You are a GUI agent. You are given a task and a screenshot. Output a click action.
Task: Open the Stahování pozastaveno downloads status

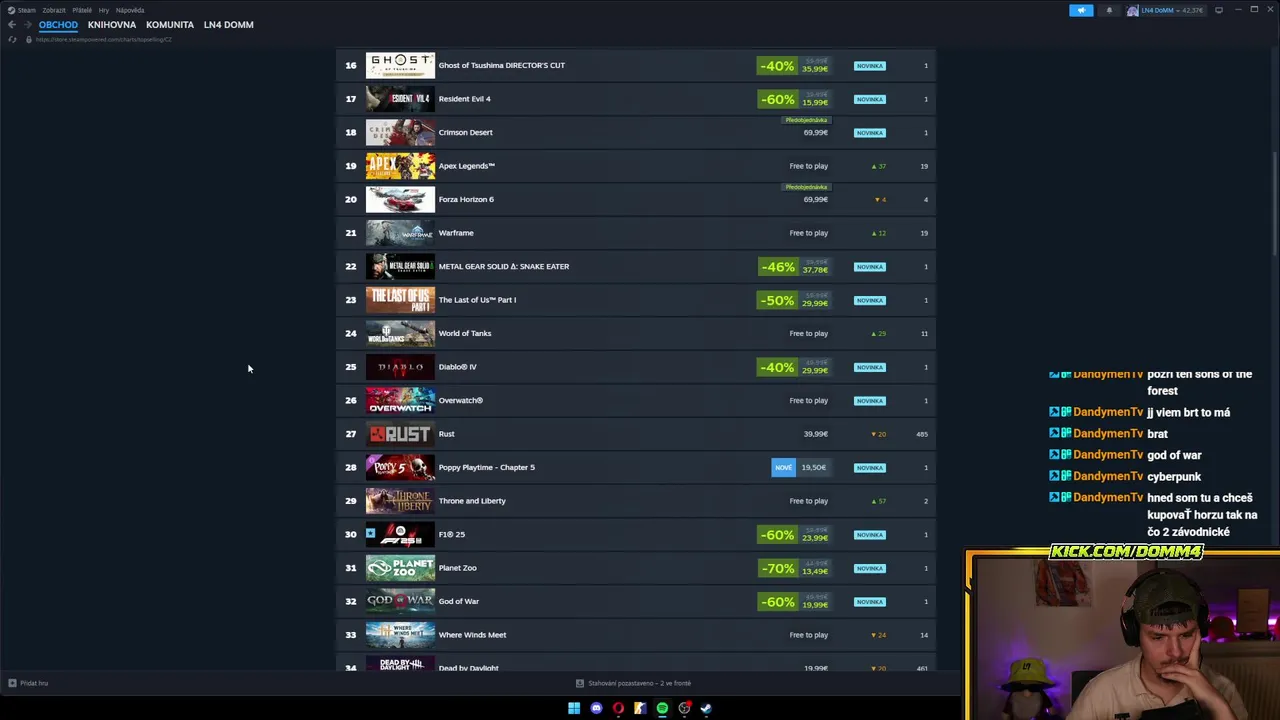tap(634, 683)
